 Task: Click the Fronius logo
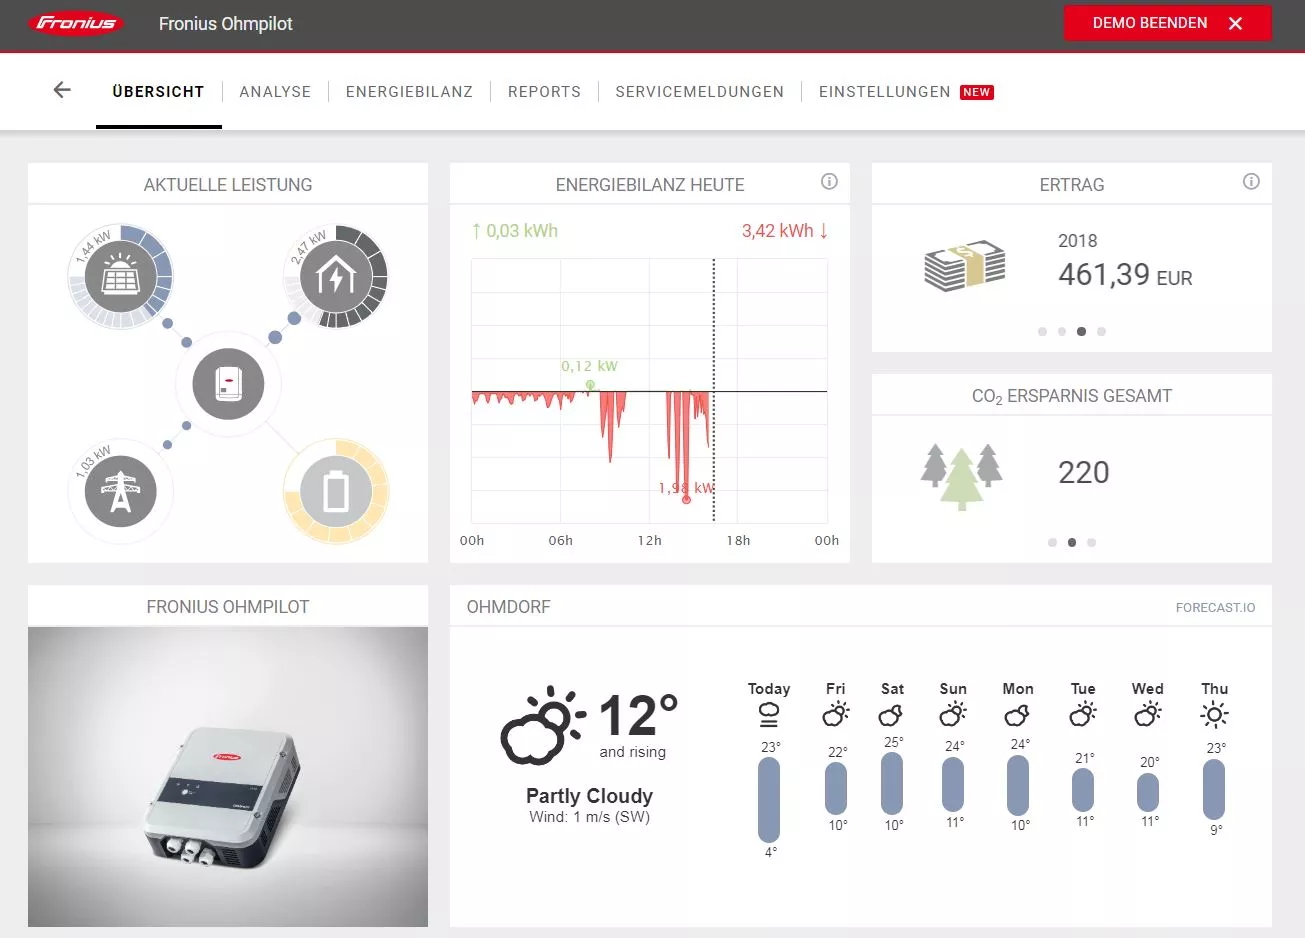(x=76, y=23)
